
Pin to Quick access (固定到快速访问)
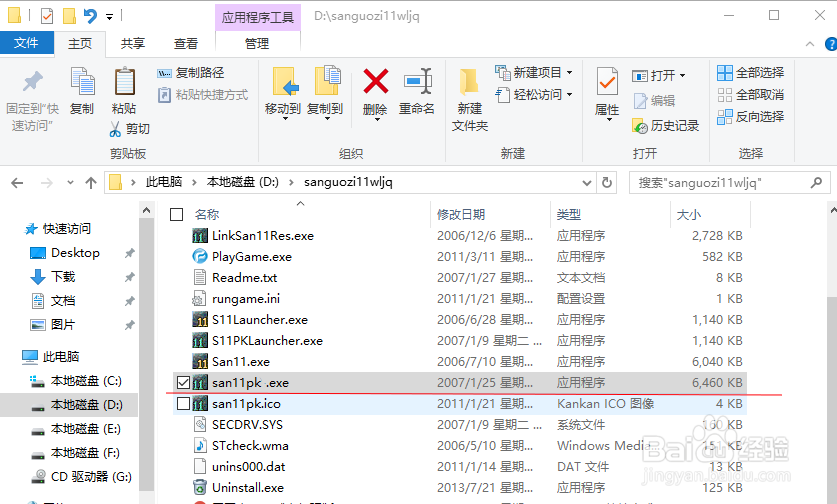tap(33, 100)
